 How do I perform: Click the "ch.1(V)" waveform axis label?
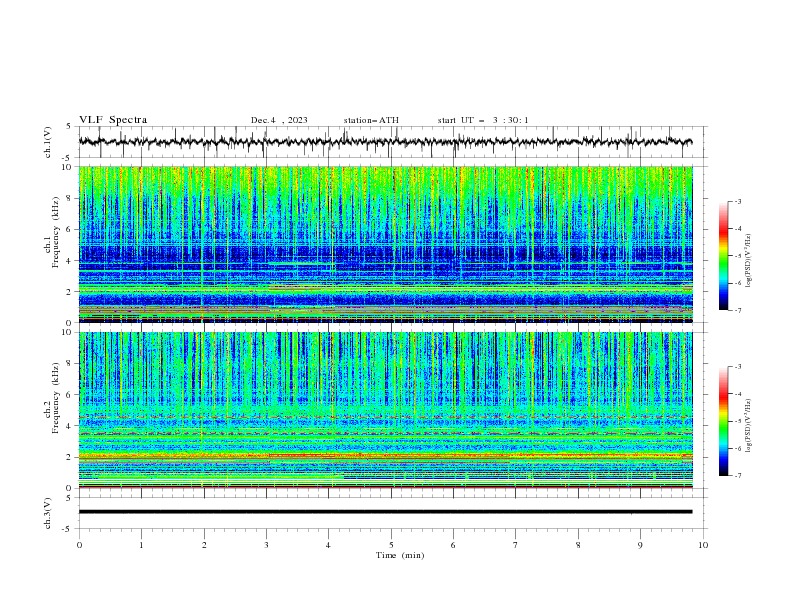tap(48, 142)
